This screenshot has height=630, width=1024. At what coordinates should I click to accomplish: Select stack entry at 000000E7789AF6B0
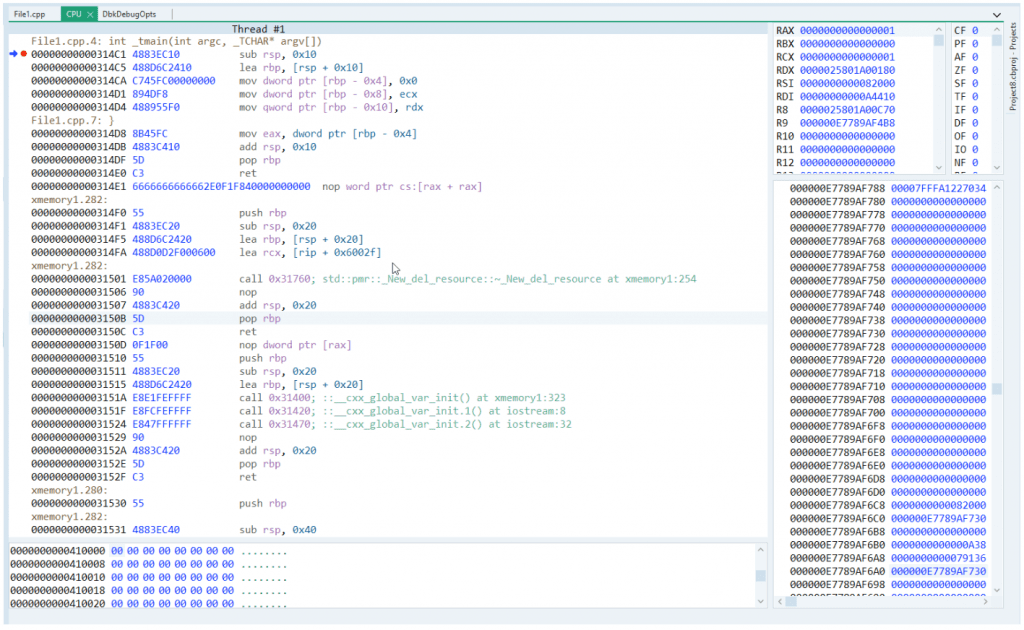887,544
